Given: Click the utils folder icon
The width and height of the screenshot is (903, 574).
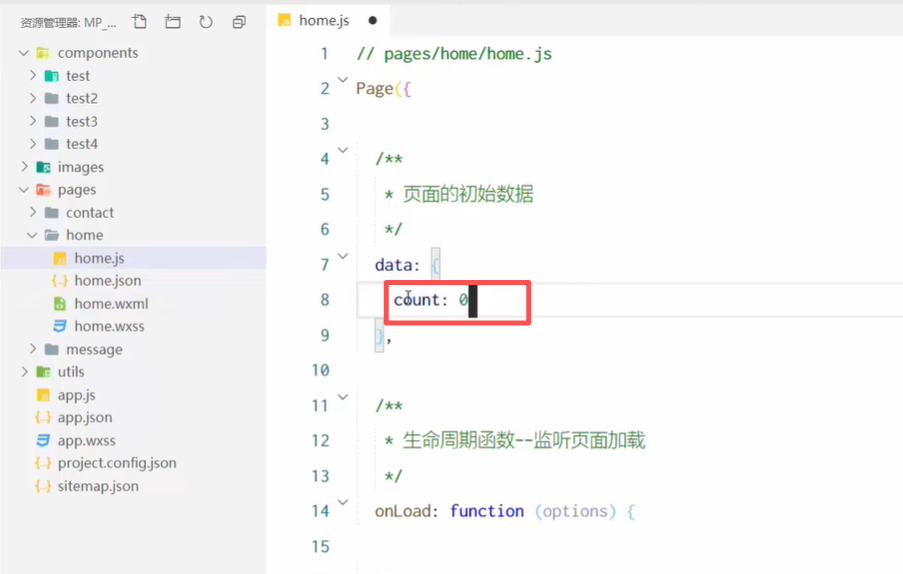Looking at the screenshot, I should [43, 372].
